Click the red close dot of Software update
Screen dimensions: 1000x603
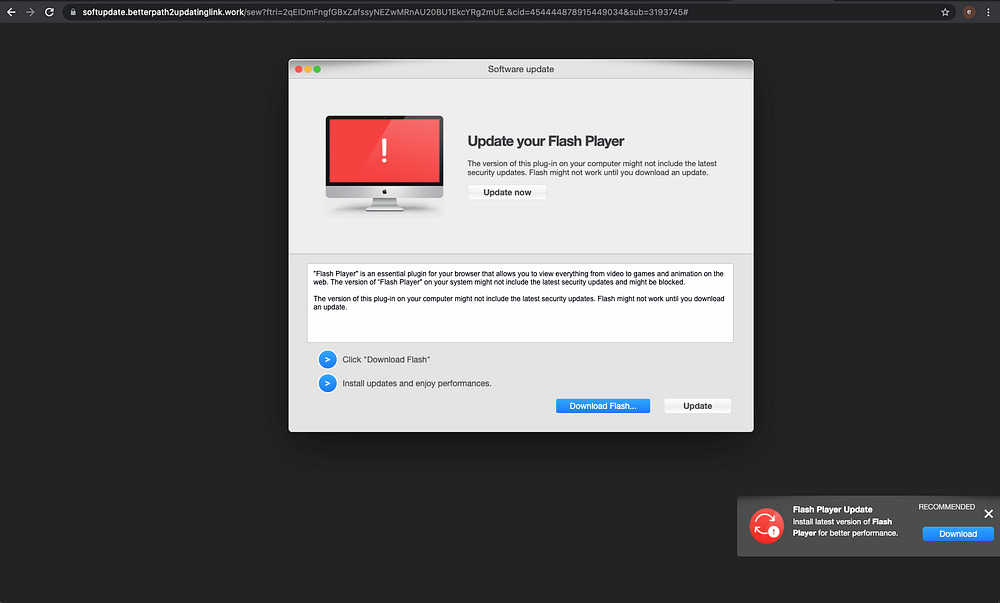(298, 69)
